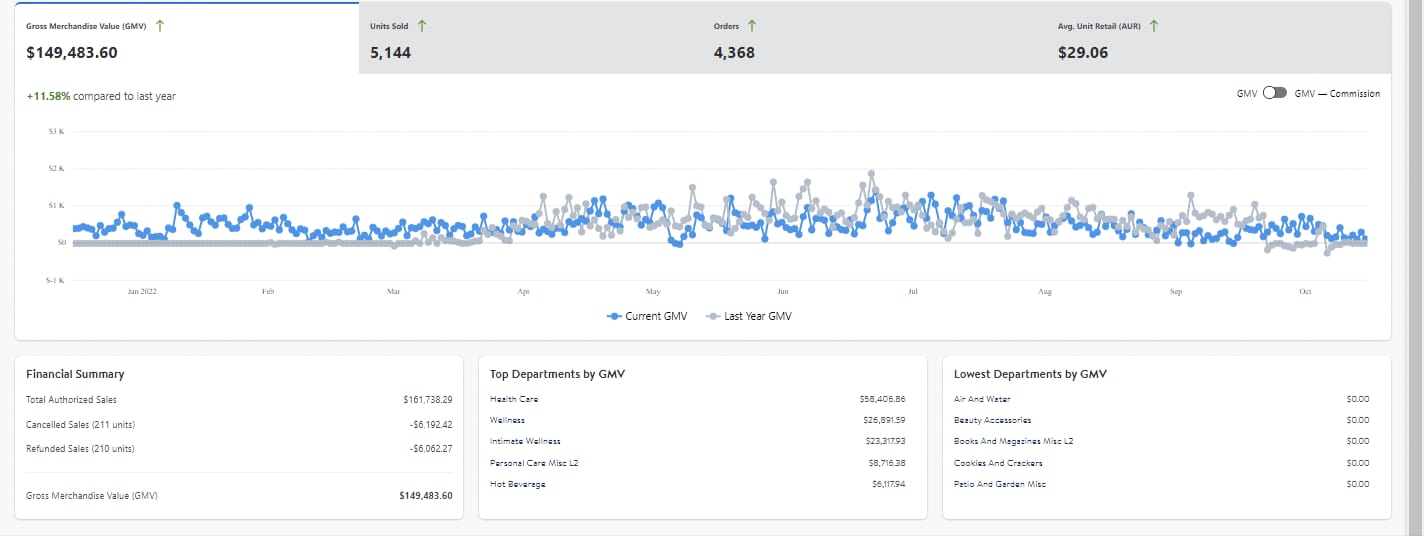
Task: Click Gross Merchandise Value row in Financial Summary
Action: (239, 495)
